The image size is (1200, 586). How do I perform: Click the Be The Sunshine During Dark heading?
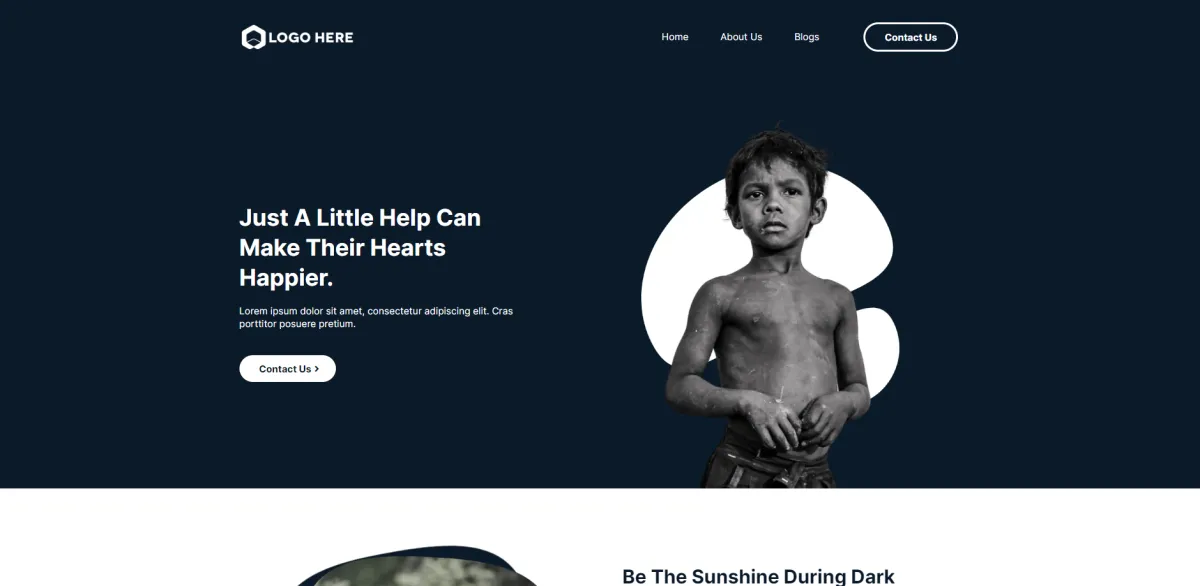[758, 576]
